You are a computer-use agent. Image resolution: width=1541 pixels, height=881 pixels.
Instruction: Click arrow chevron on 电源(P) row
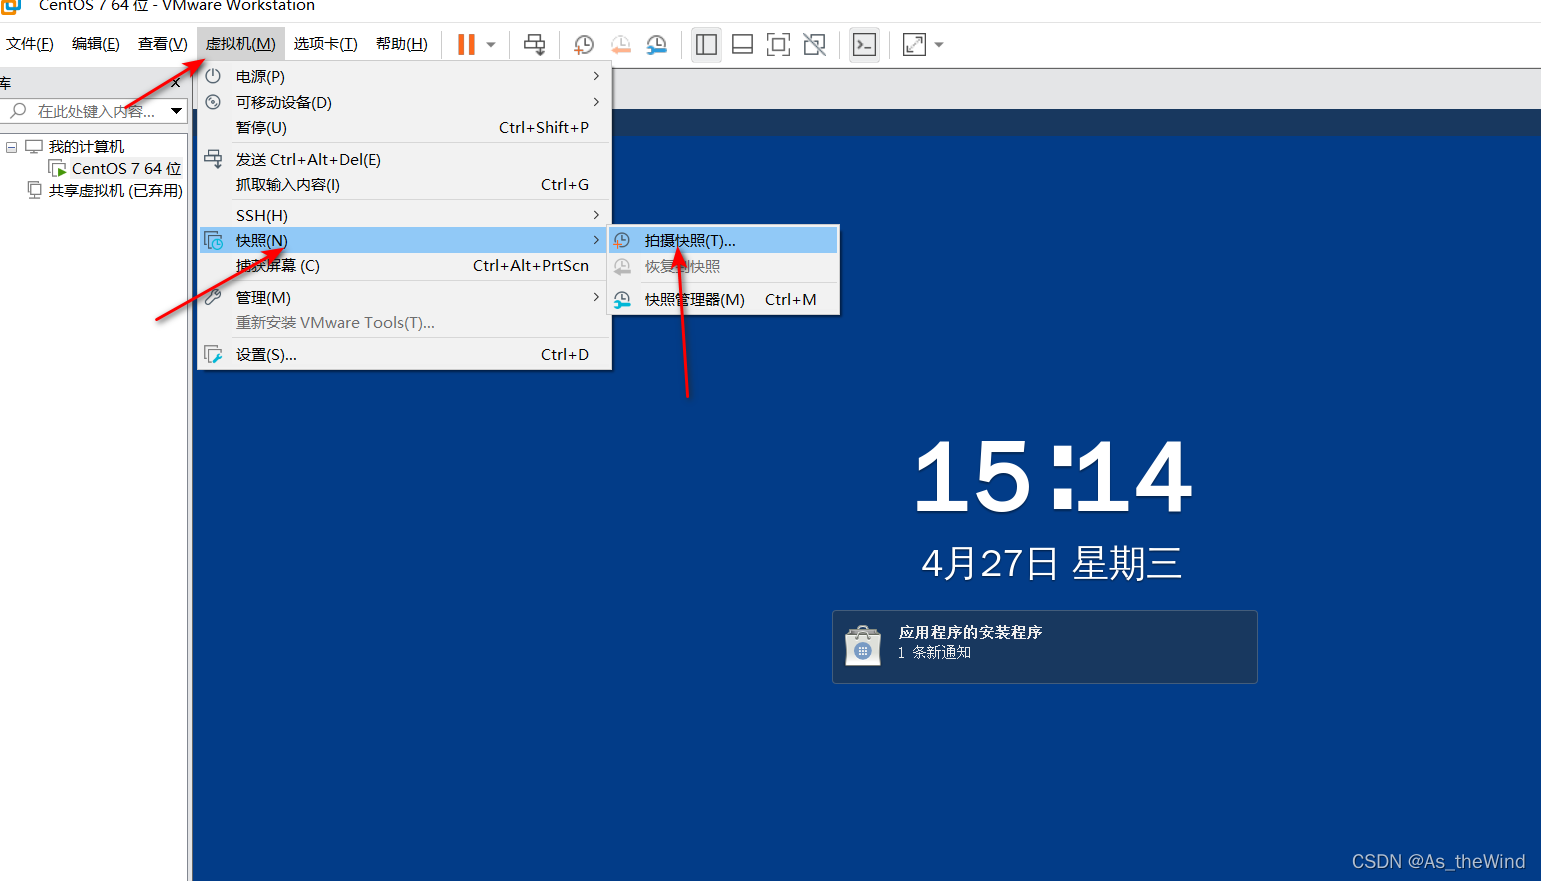click(x=596, y=76)
